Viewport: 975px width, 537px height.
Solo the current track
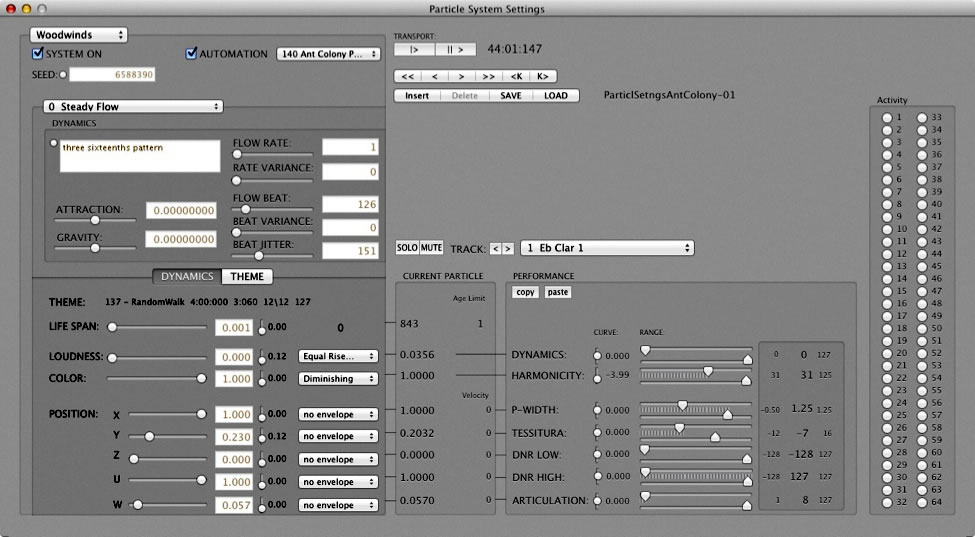point(407,247)
